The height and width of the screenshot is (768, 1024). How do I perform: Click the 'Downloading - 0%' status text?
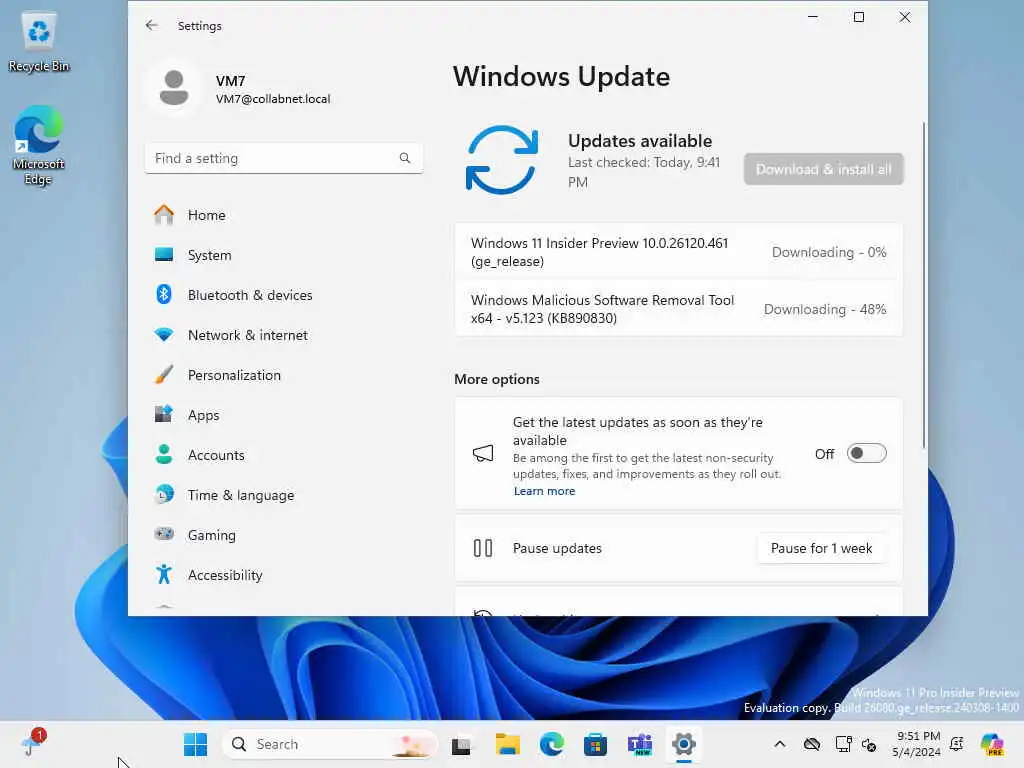coord(829,252)
